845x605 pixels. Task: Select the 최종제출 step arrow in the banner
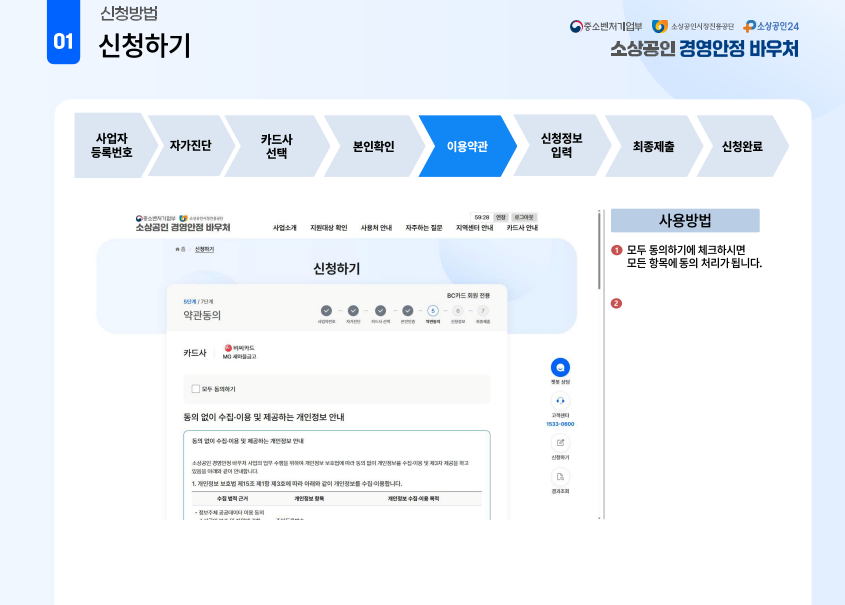tap(654, 146)
